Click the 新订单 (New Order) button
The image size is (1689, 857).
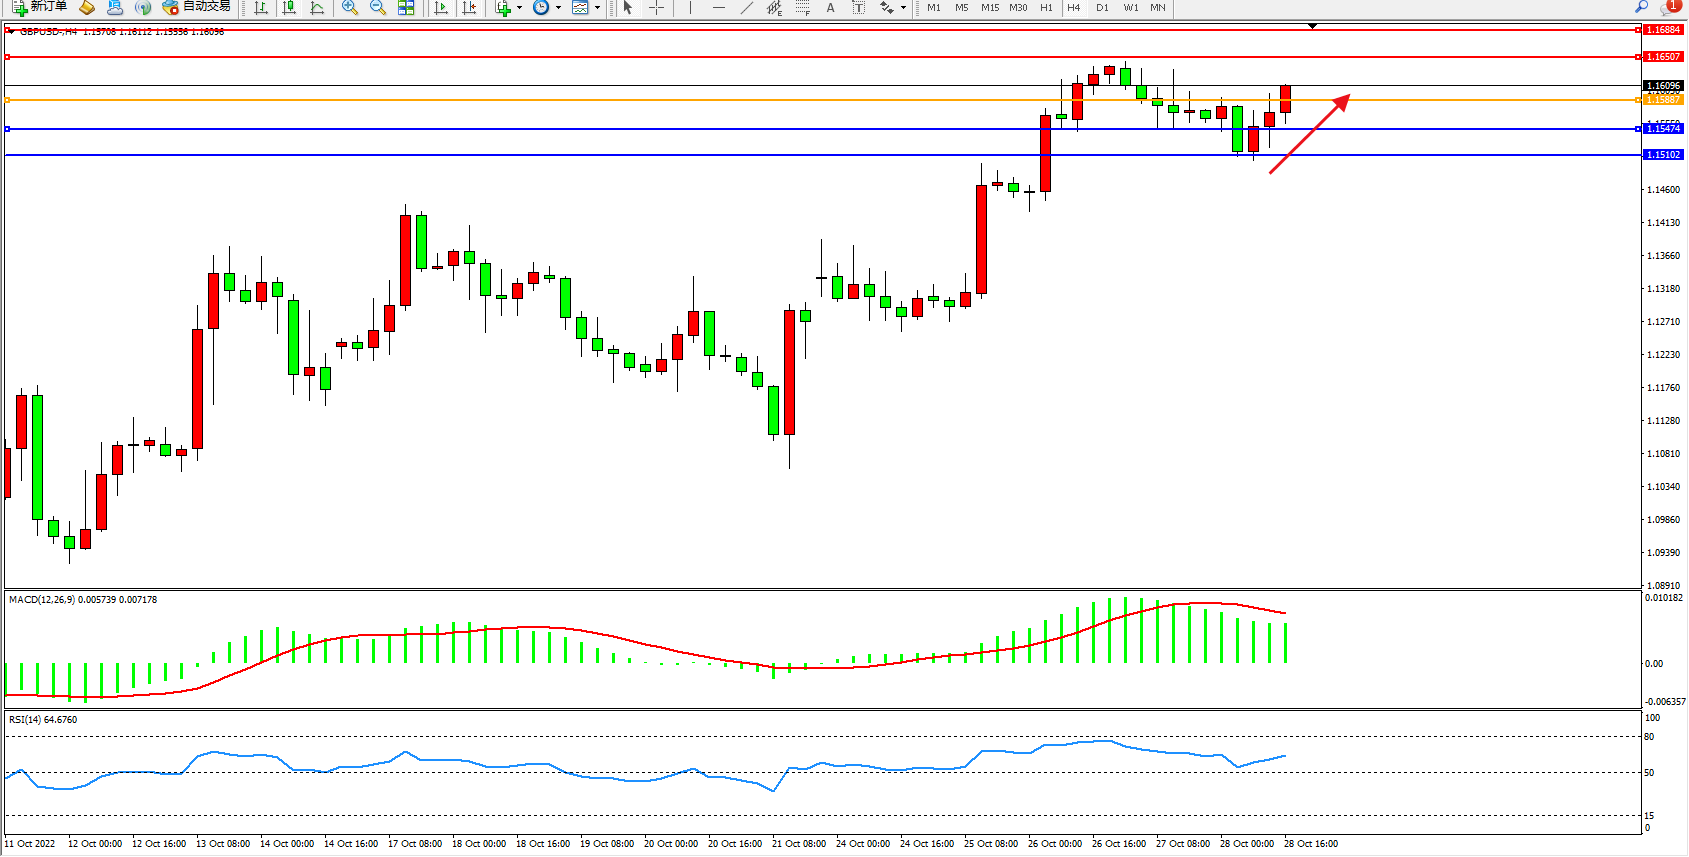pyautogui.click(x=40, y=7)
